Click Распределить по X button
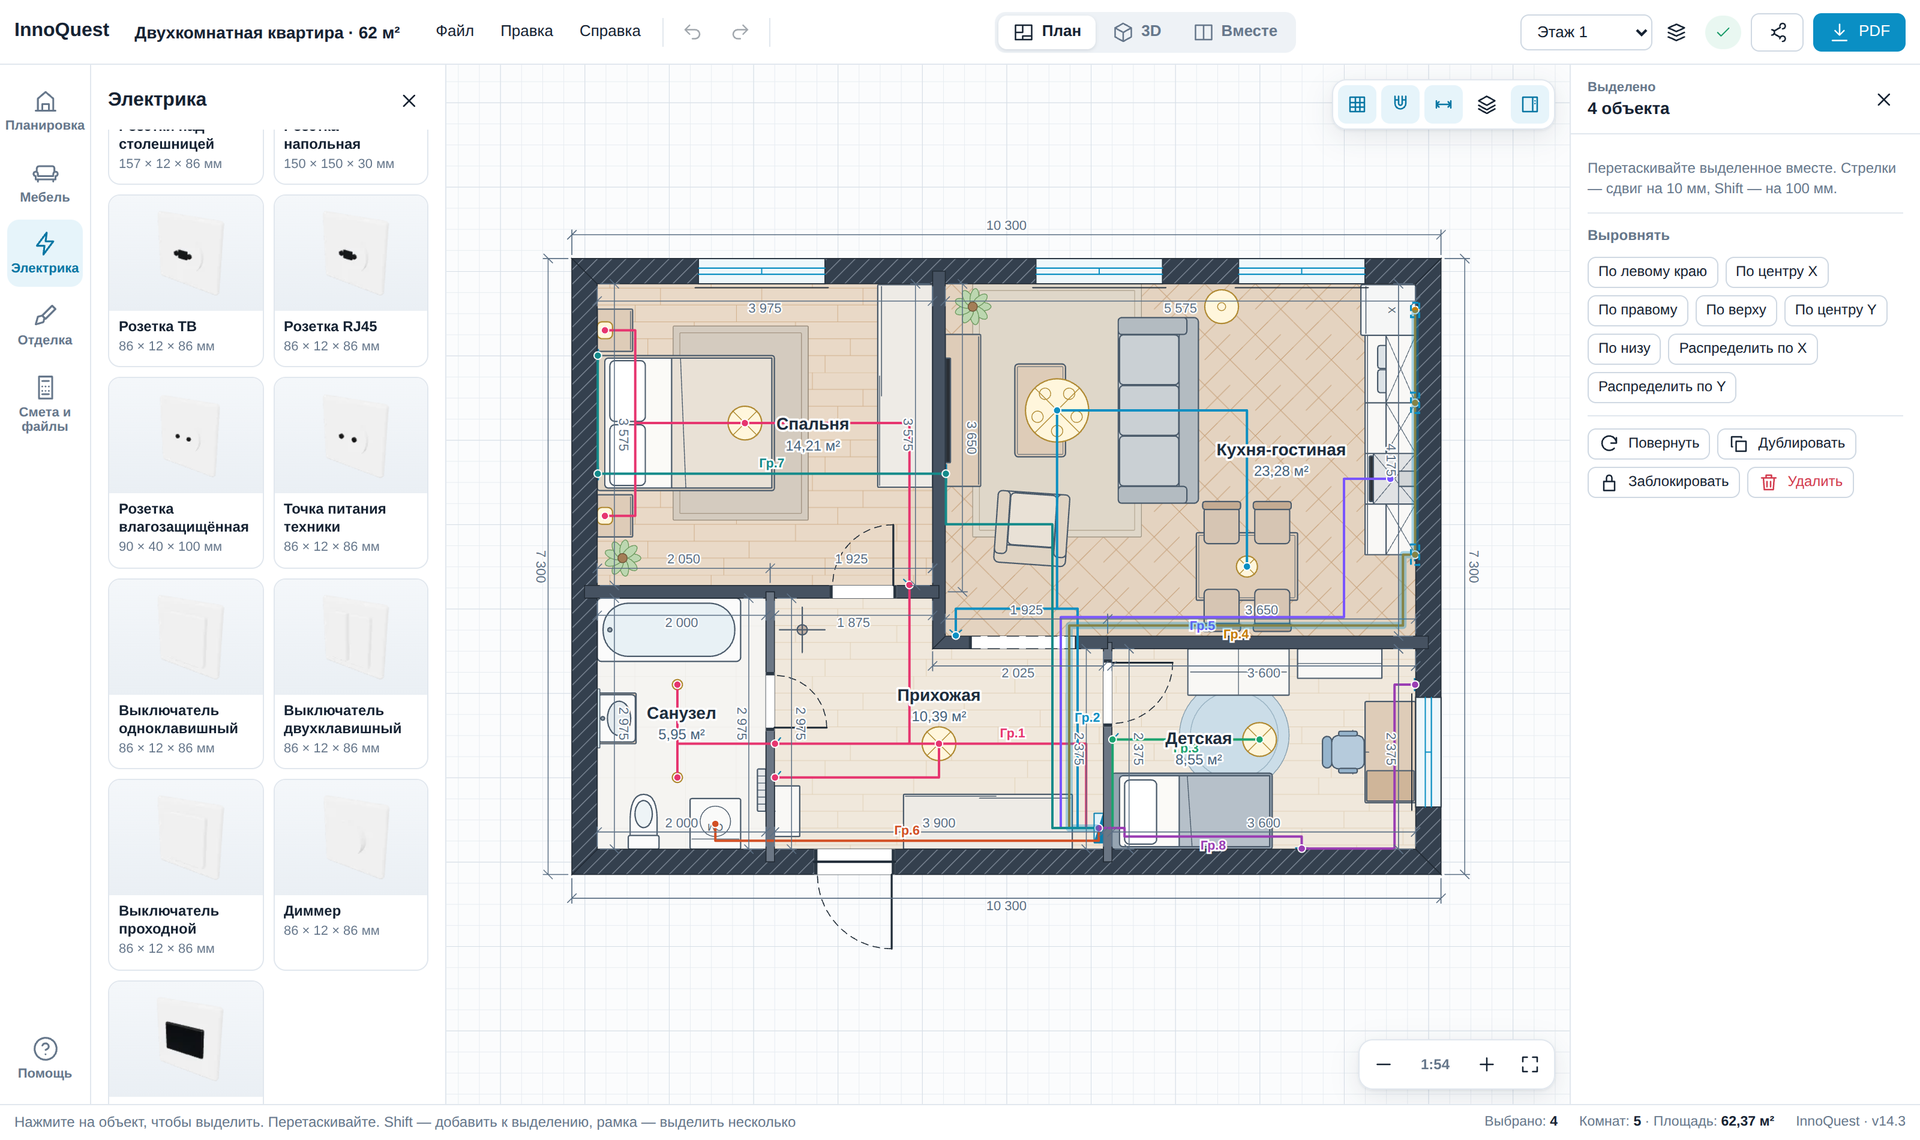 1743,349
